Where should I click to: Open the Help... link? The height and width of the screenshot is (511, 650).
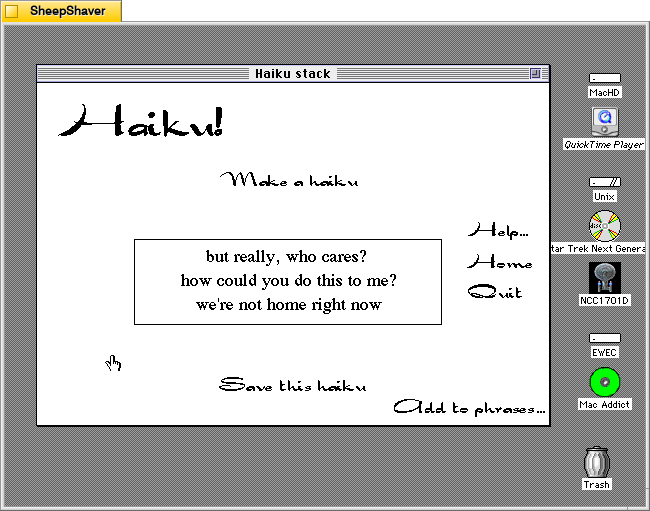tap(498, 230)
